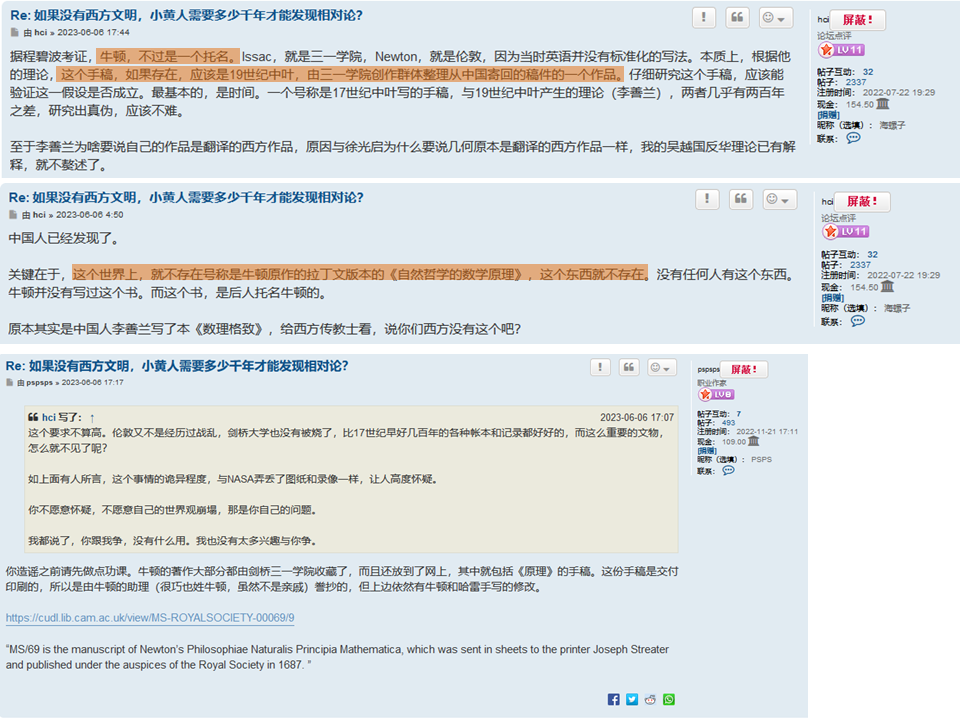Click text 职业作家 on pspsps profile
The image size is (960, 720).
pos(711,383)
